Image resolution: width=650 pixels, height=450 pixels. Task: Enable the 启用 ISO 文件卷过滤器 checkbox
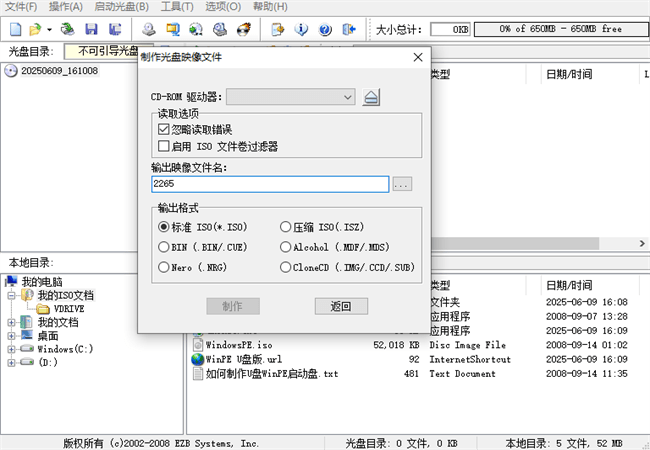tap(164, 146)
